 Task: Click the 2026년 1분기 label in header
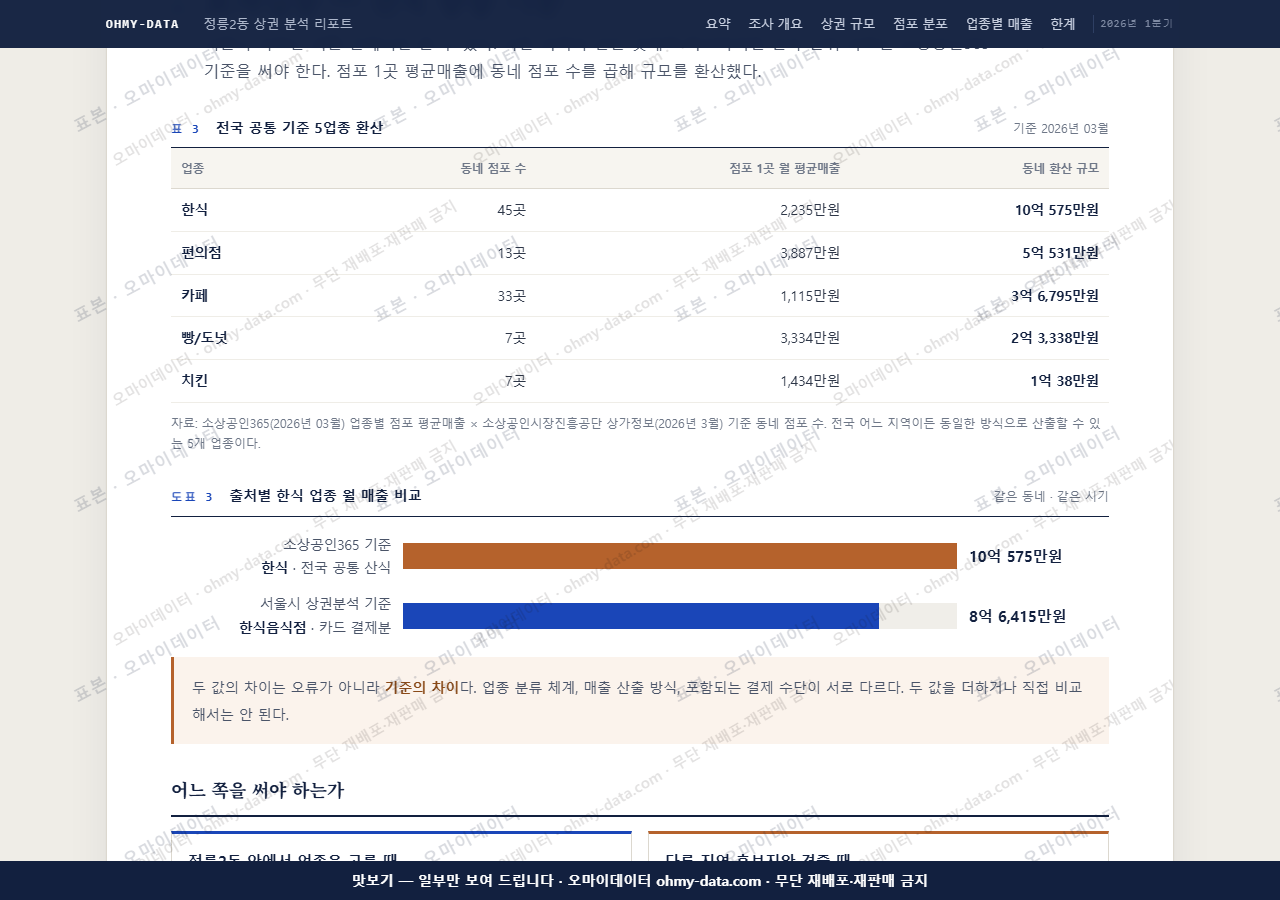tap(1136, 24)
